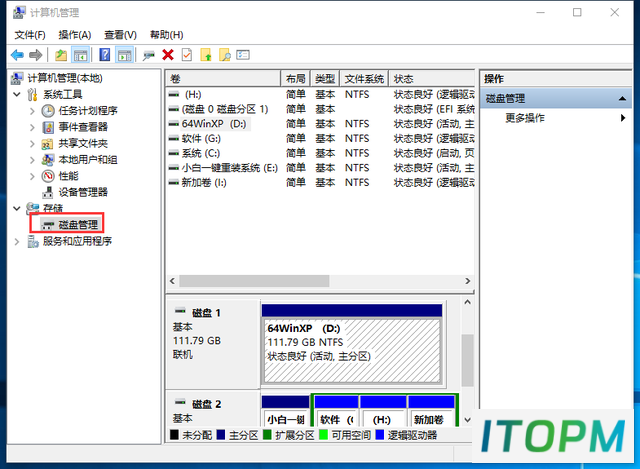Click the disk view scroll up arrow
Screen dimensions: 640x469
[468, 302]
